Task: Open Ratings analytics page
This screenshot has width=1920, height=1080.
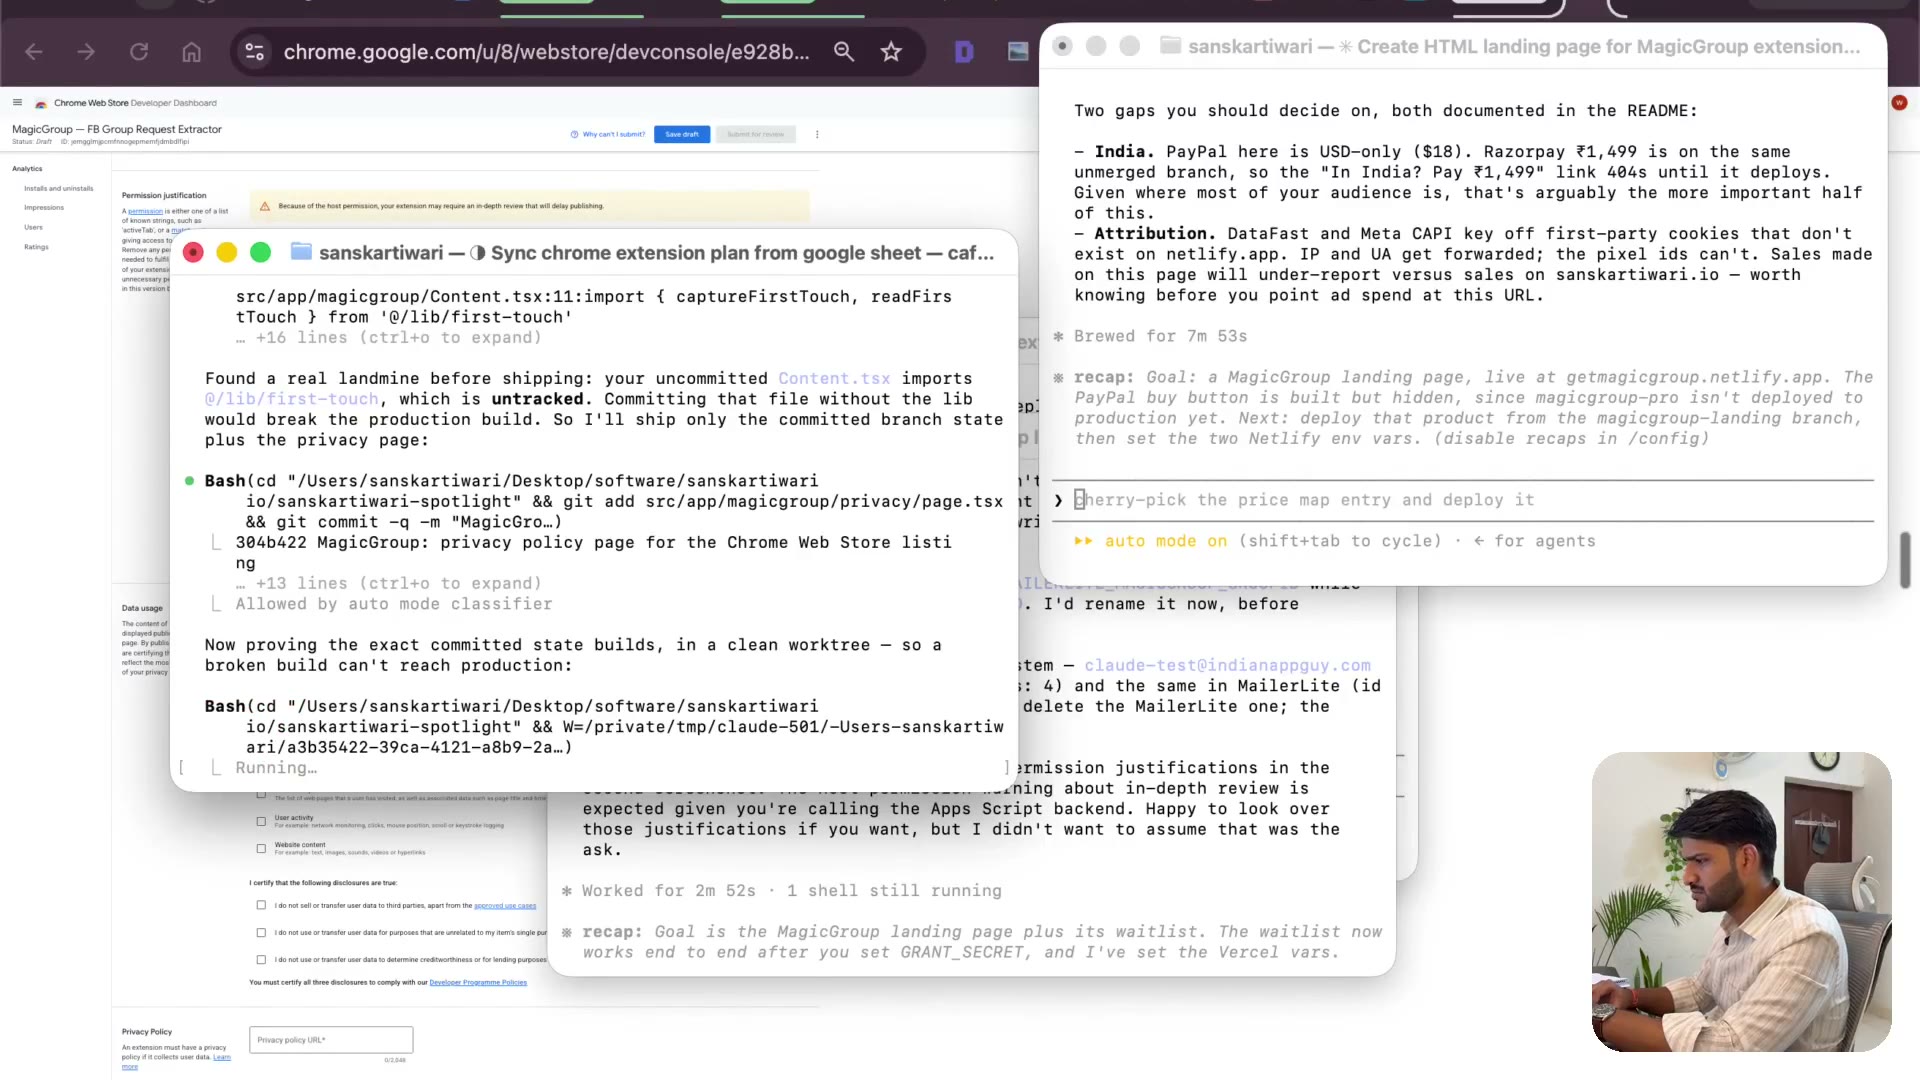Action: (36, 247)
